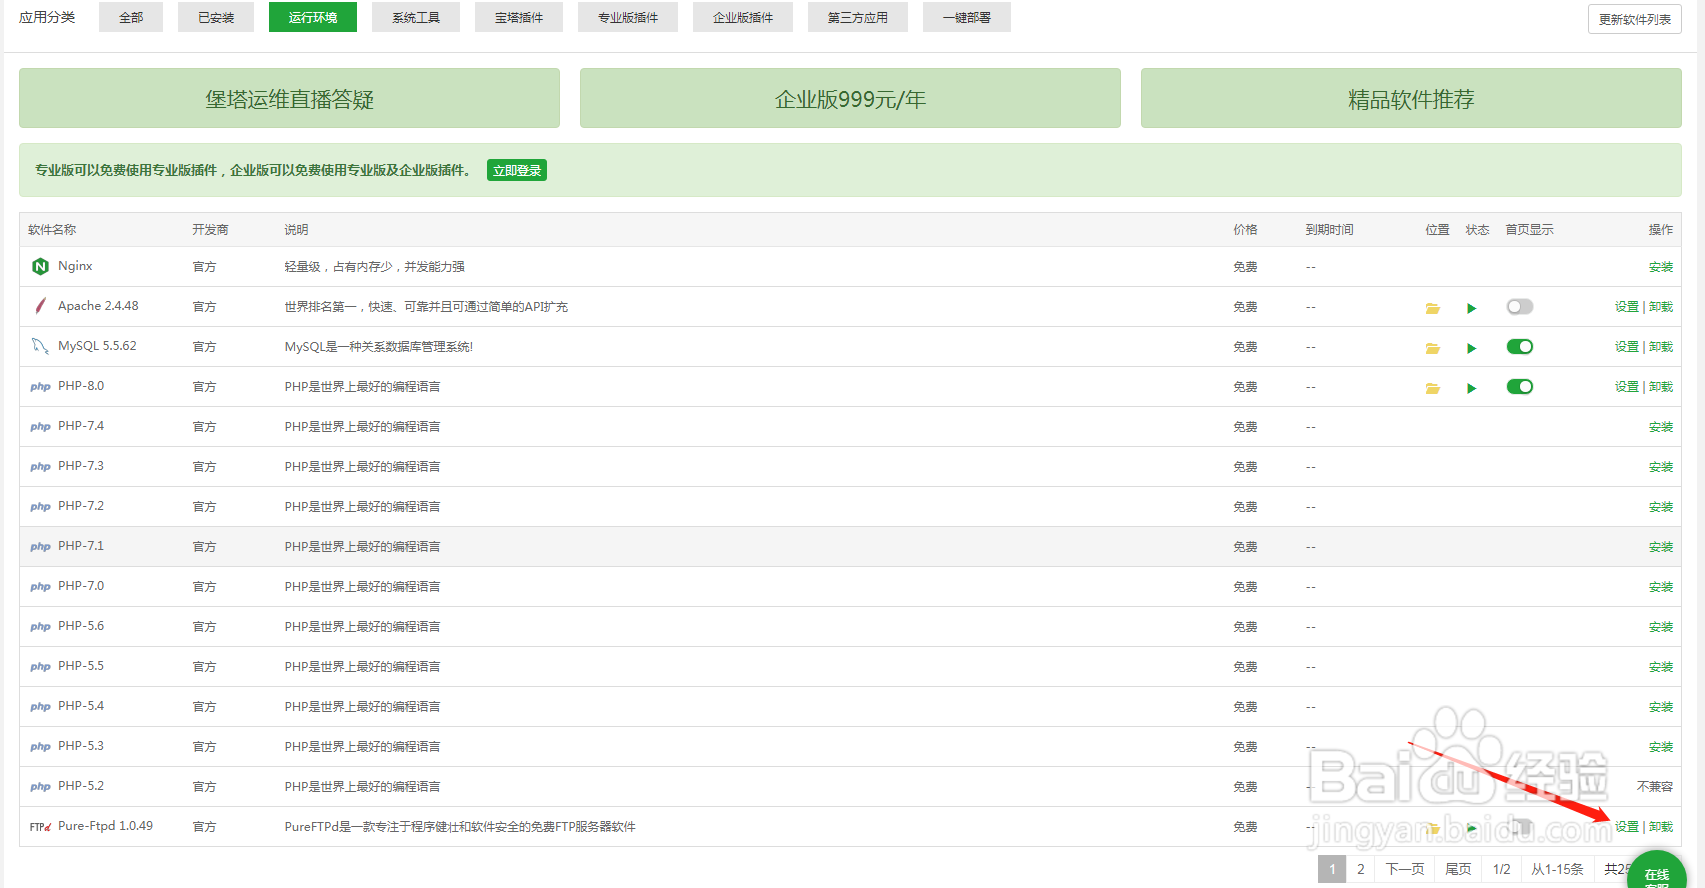1705x888 pixels.
Task: Click 卸载 for Apache 2.4.48
Action: coord(1661,307)
